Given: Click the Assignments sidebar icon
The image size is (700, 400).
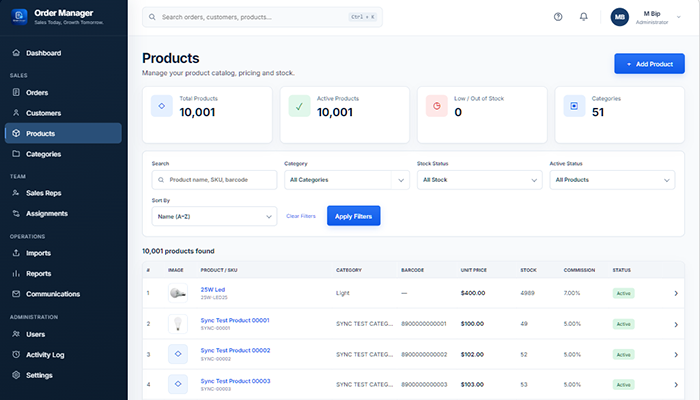Looking at the screenshot, I should tap(16, 213).
